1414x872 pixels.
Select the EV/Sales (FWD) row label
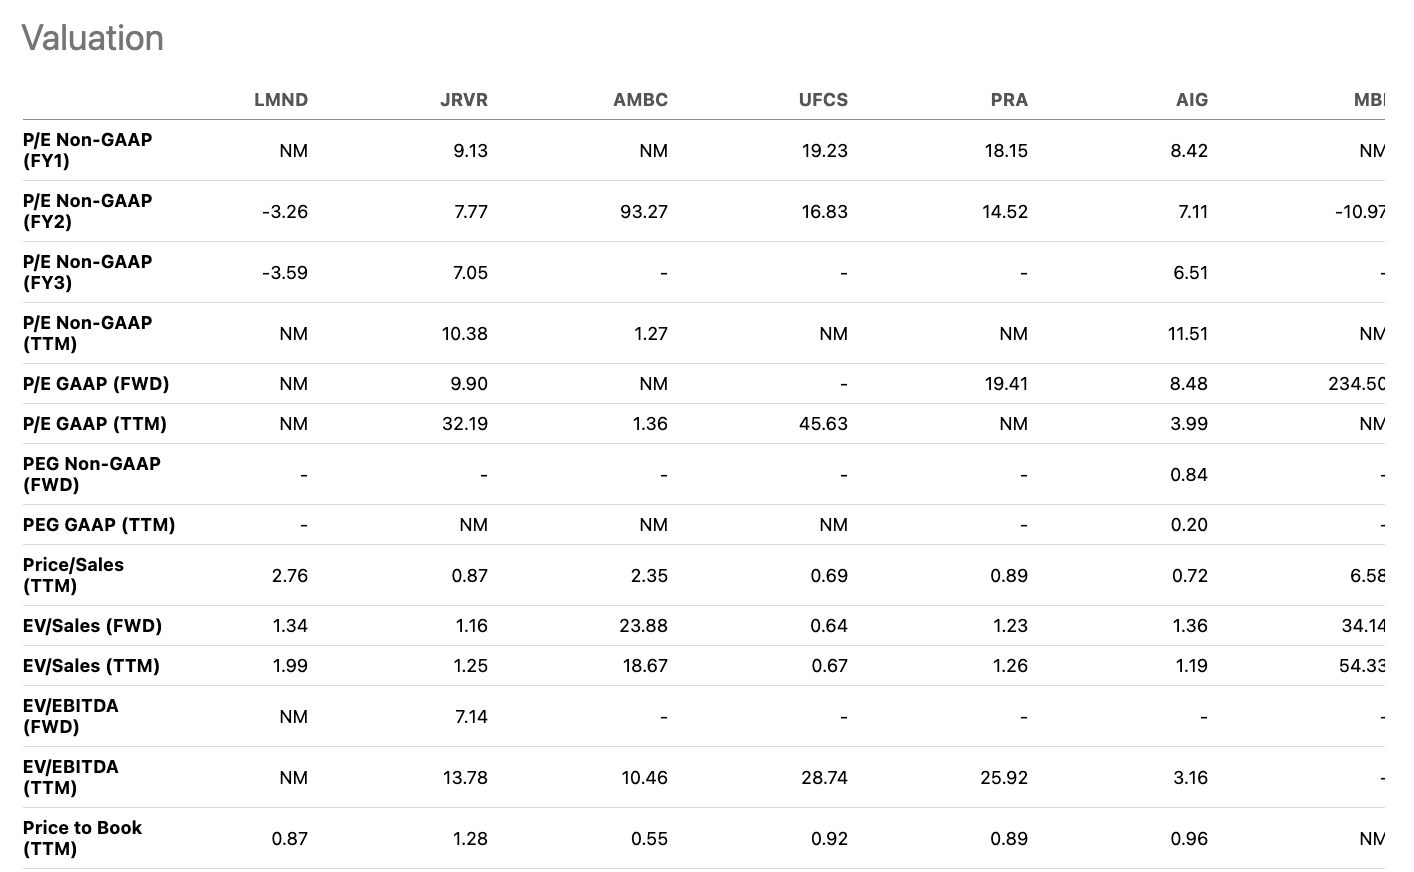click(x=92, y=626)
